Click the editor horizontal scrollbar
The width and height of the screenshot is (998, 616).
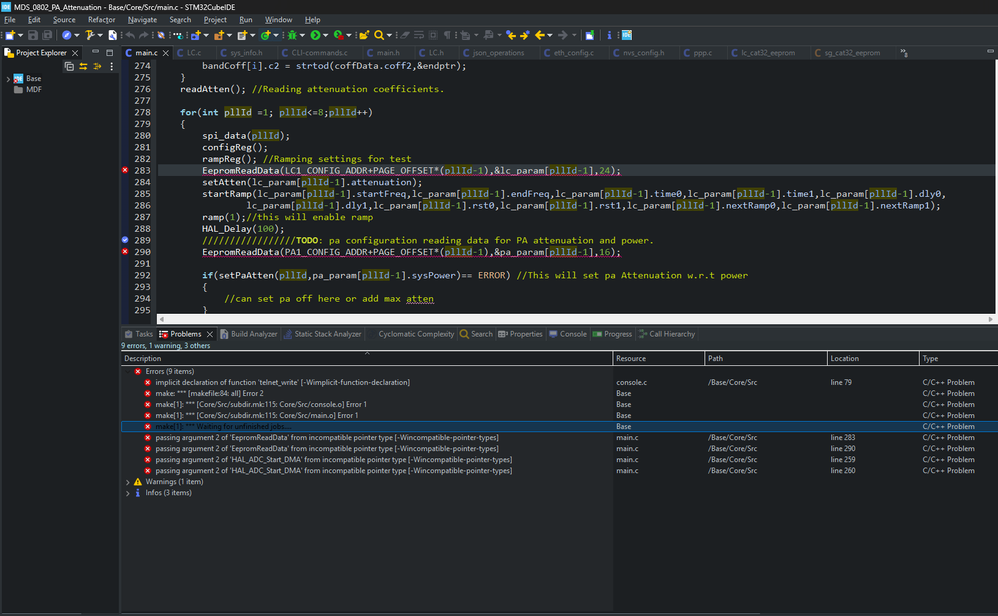point(575,319)
